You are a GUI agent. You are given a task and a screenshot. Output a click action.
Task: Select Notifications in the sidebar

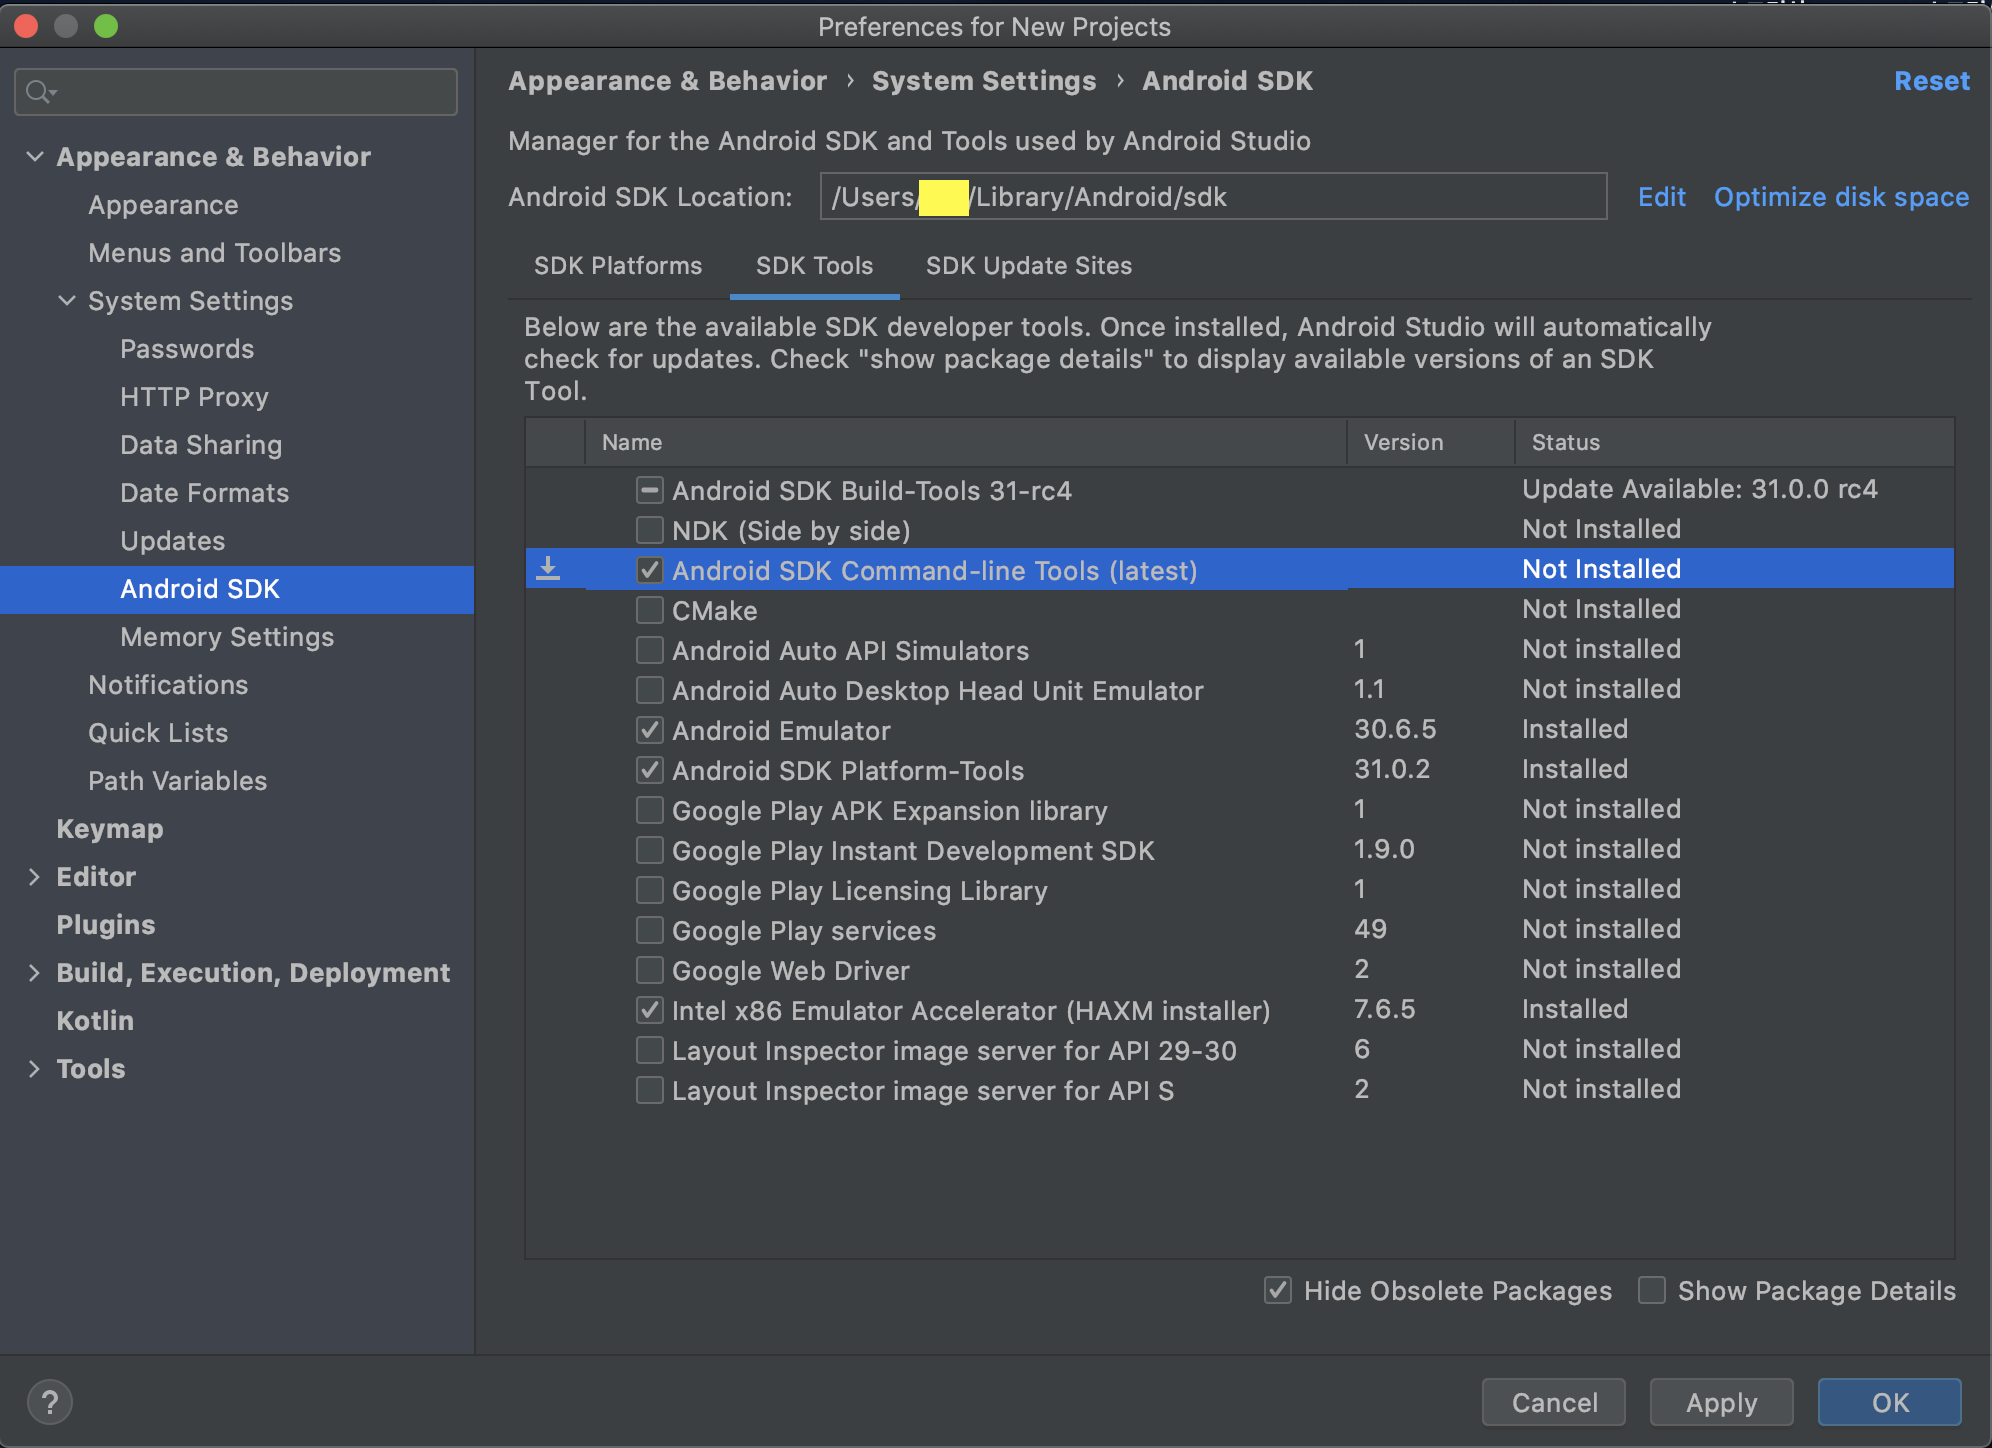(x=168, y=685)
